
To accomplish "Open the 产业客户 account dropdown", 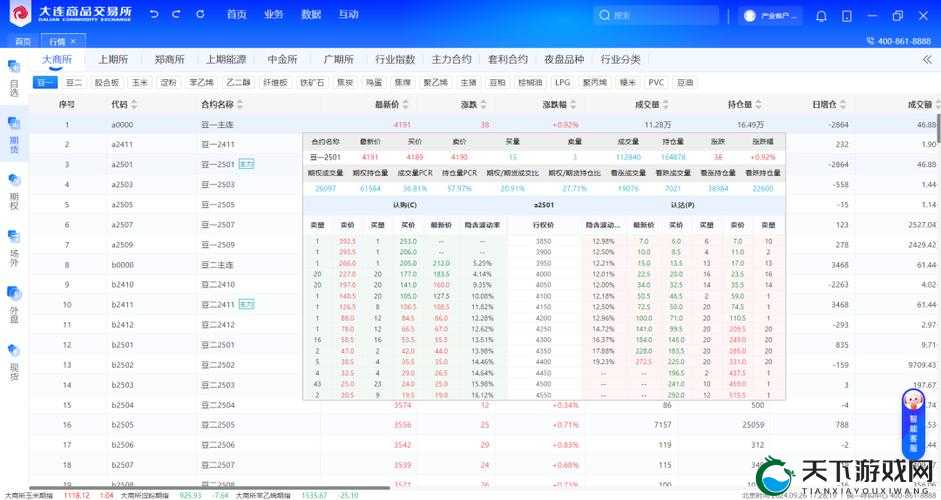I will pyautogui.click(x=771, y=16).
